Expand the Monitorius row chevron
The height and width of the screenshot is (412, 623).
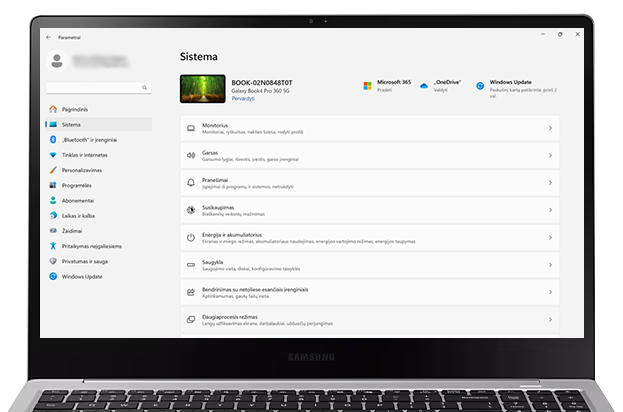(x=550, y=128)
